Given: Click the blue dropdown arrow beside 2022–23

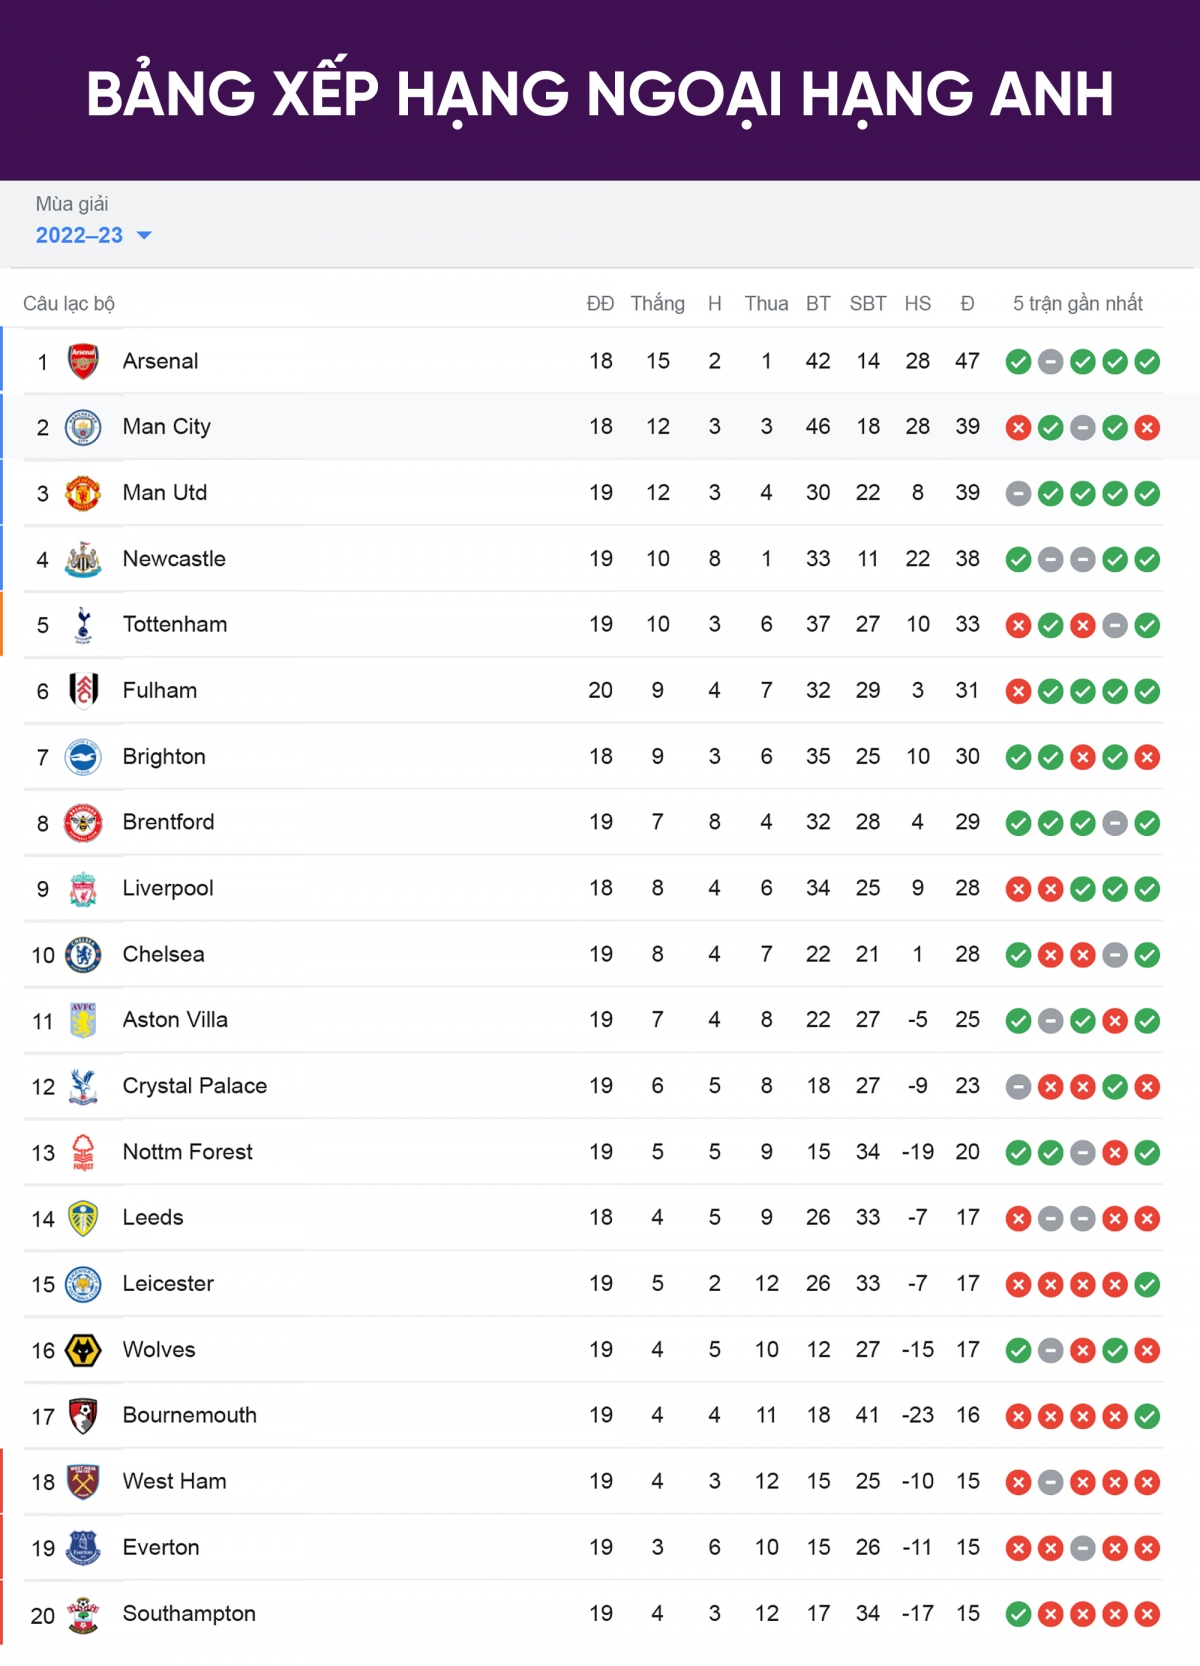Looking at the screenshot, I should [x=144, y=236].
